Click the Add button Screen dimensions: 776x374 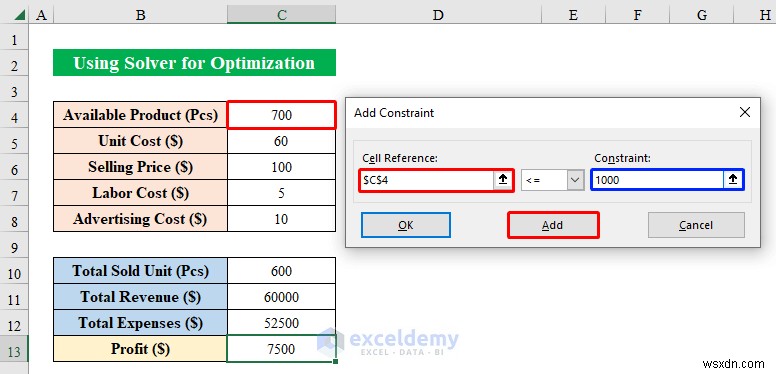553,226
